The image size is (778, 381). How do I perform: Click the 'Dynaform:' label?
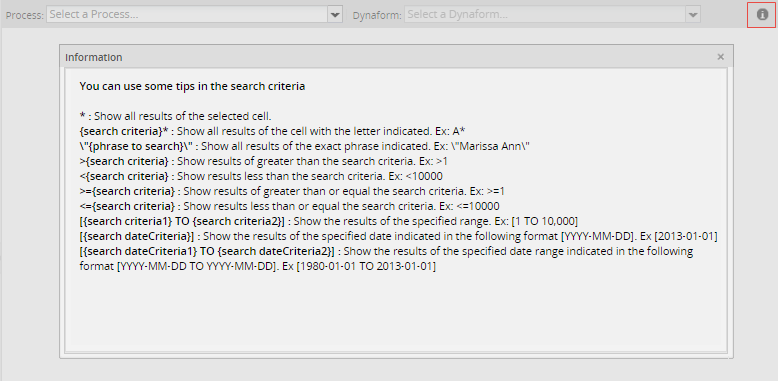[377, 15]
